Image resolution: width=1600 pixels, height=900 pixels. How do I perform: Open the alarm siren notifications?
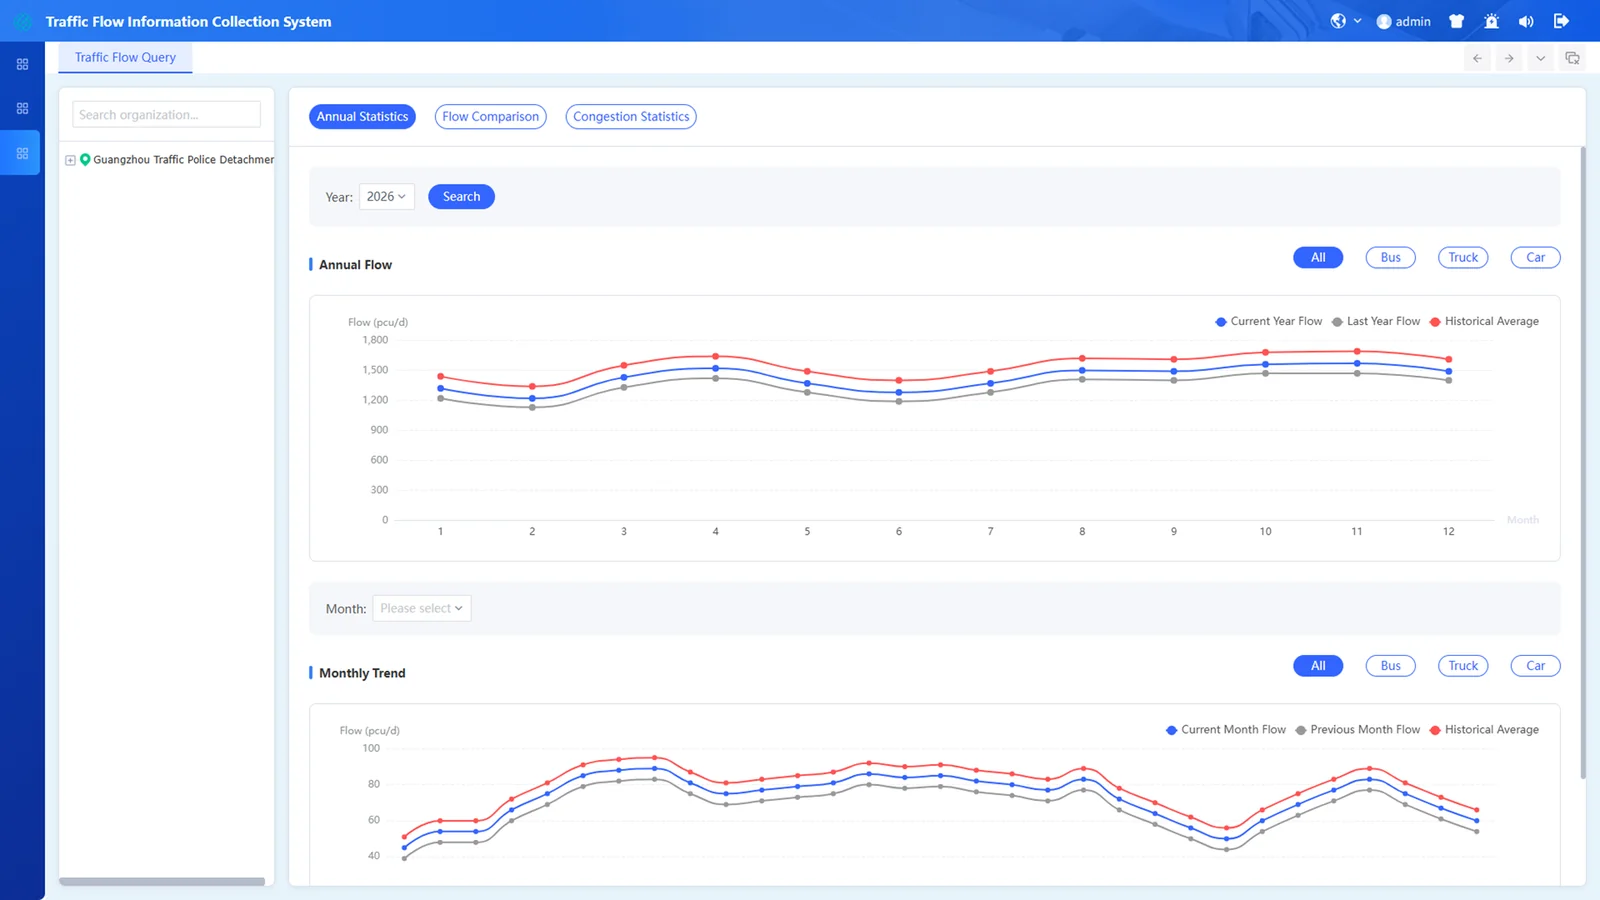point(1491,21)
